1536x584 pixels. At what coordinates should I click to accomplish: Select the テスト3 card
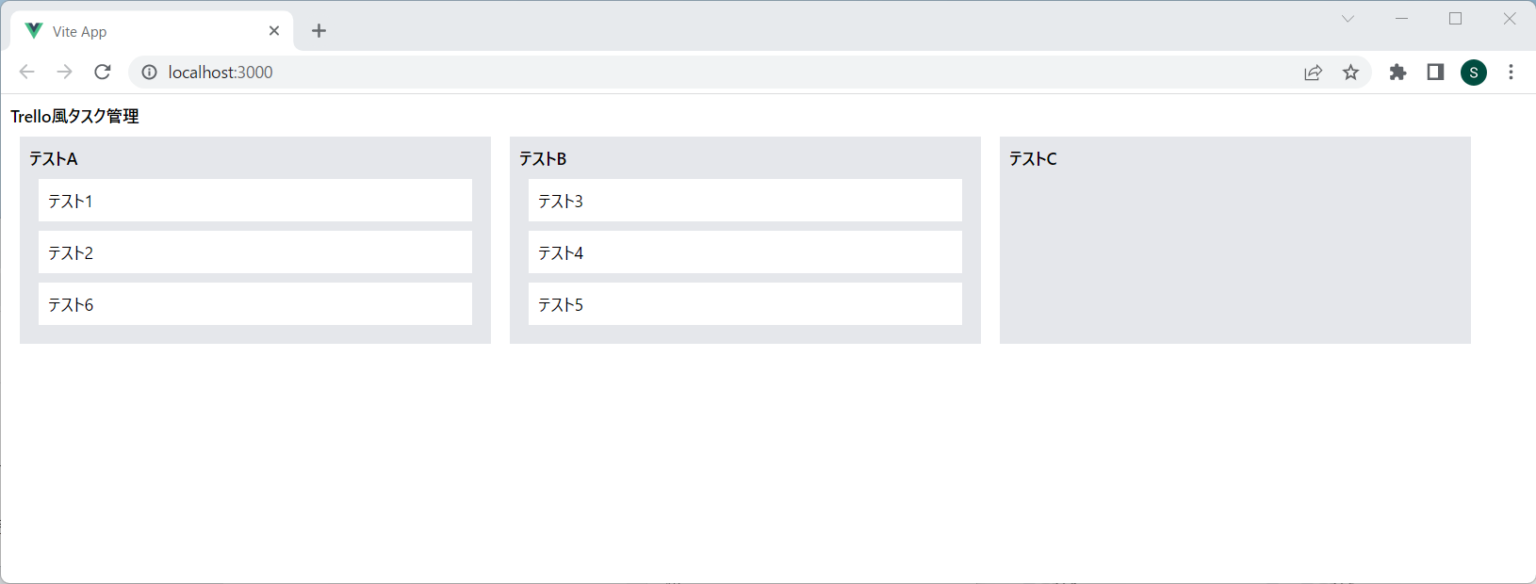[745, 200]
